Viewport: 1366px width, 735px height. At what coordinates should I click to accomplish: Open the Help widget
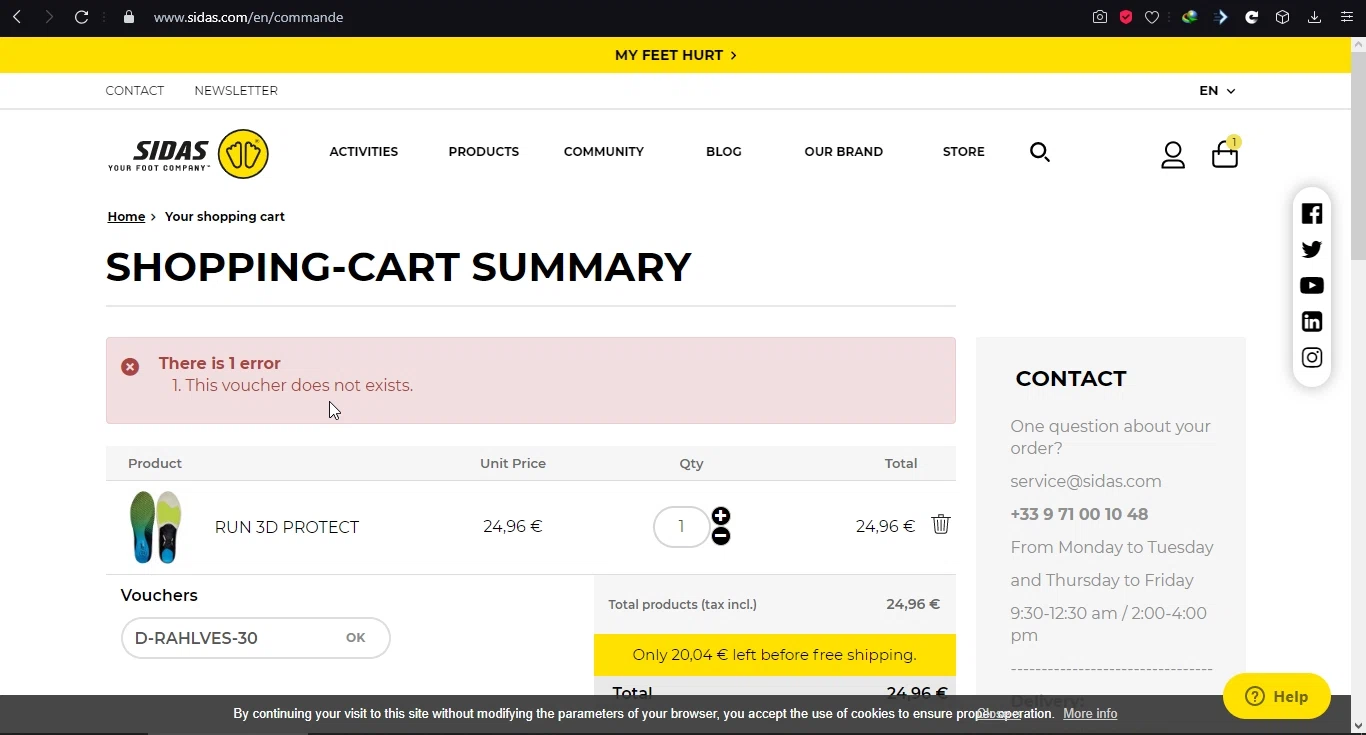(x=1277, y=696)
